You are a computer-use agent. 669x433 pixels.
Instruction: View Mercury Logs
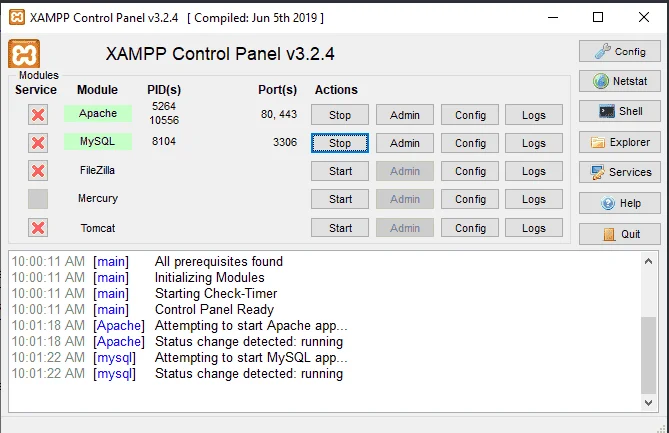tap(534, 199)
